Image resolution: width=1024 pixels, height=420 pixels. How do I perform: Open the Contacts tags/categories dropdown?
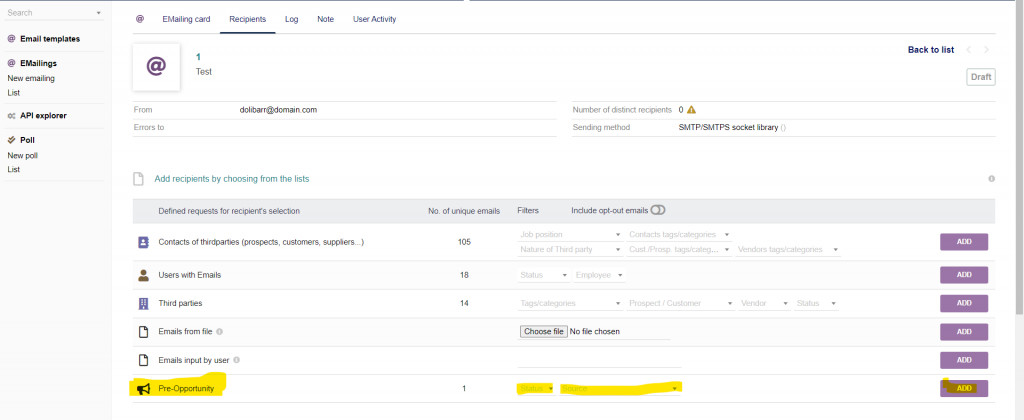(679, 234)
